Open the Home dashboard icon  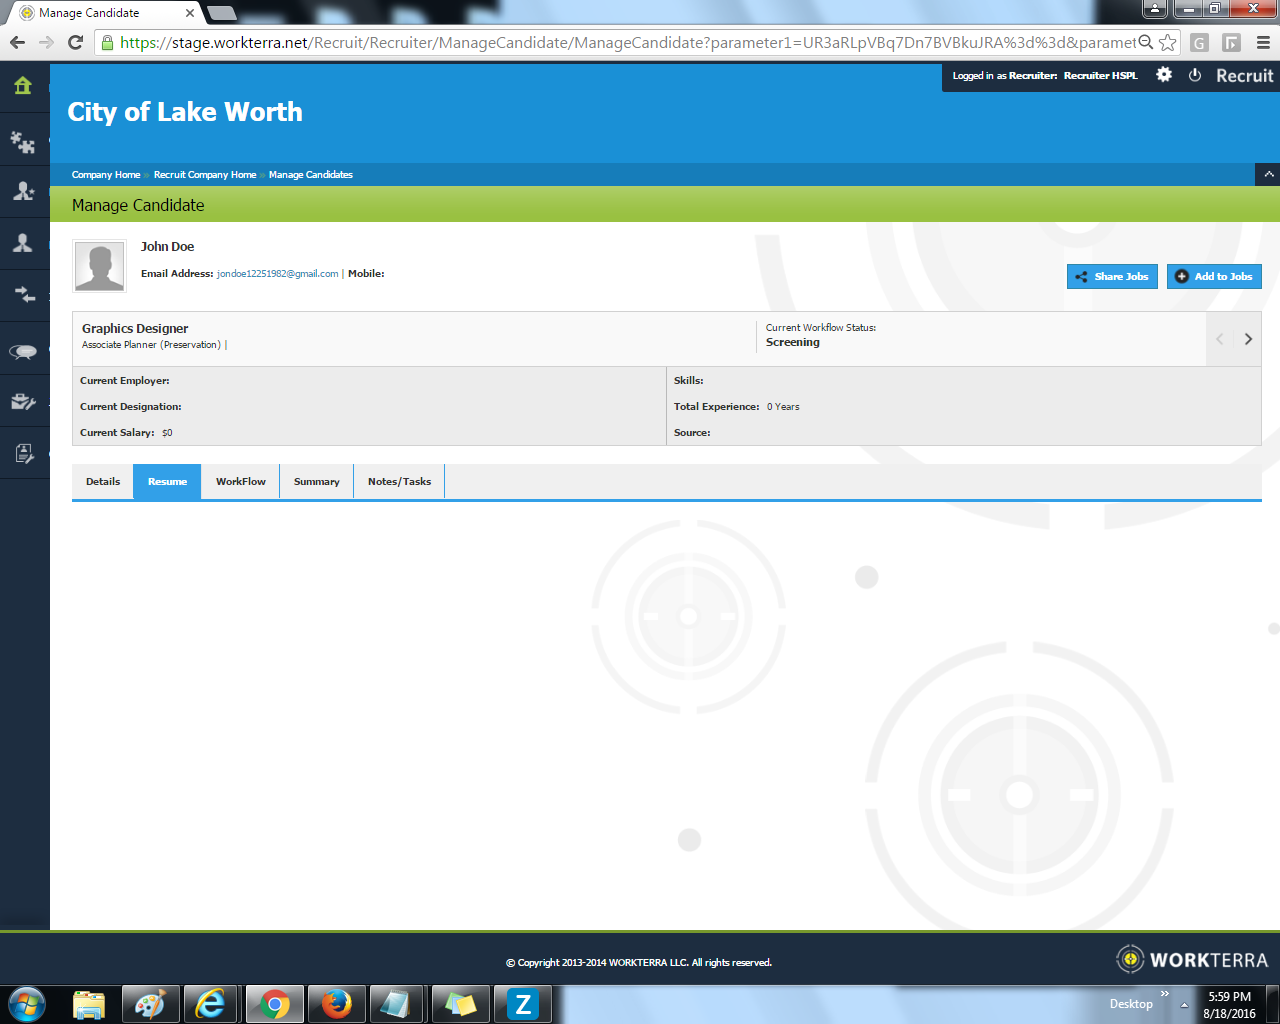(24, 87)
